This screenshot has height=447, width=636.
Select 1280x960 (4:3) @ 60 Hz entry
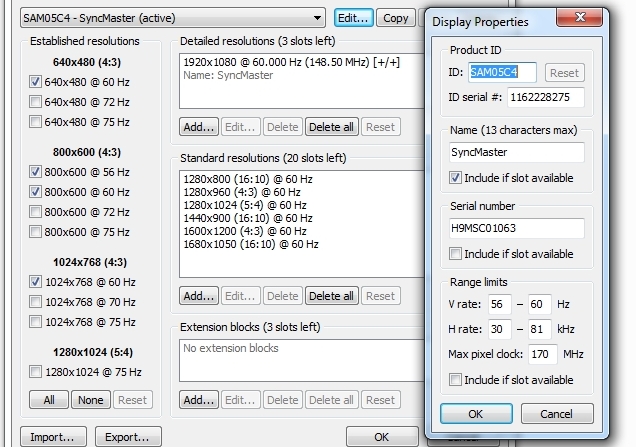pyautogui.click(x=242, y=192)
